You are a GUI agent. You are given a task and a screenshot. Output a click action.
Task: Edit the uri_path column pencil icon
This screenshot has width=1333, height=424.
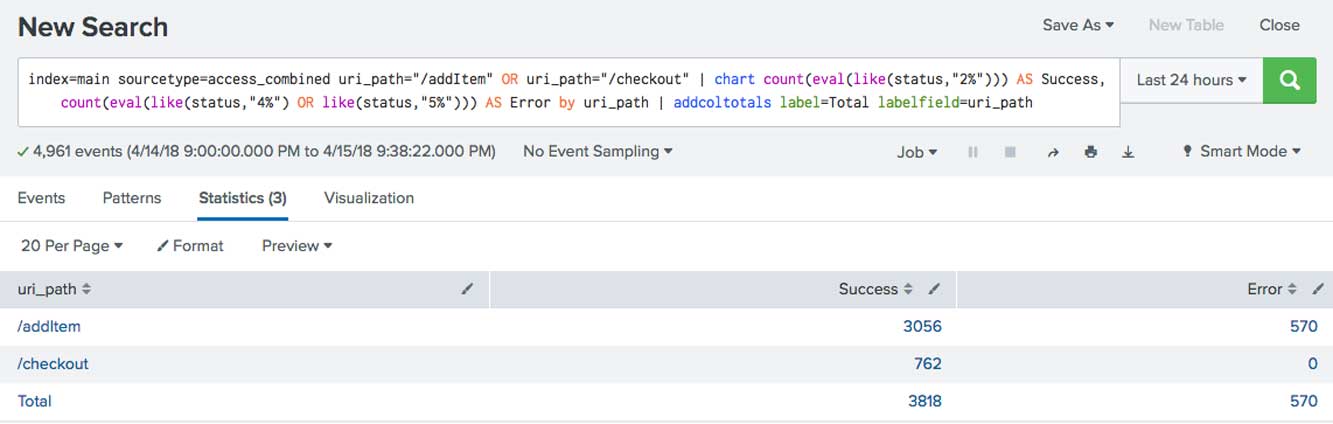[468, 289]
